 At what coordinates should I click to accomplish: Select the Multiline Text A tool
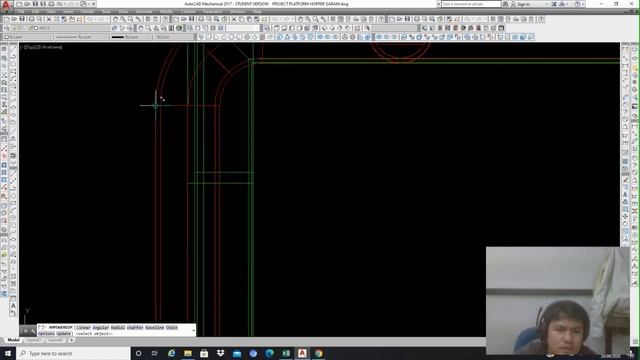click(13, 305)
